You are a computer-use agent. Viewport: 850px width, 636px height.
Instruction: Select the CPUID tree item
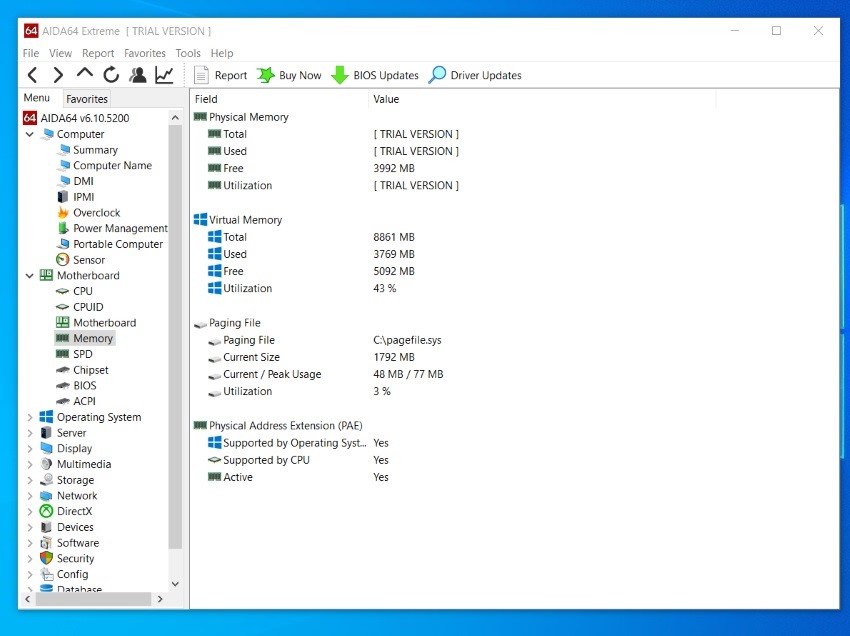tap(88, 307)
